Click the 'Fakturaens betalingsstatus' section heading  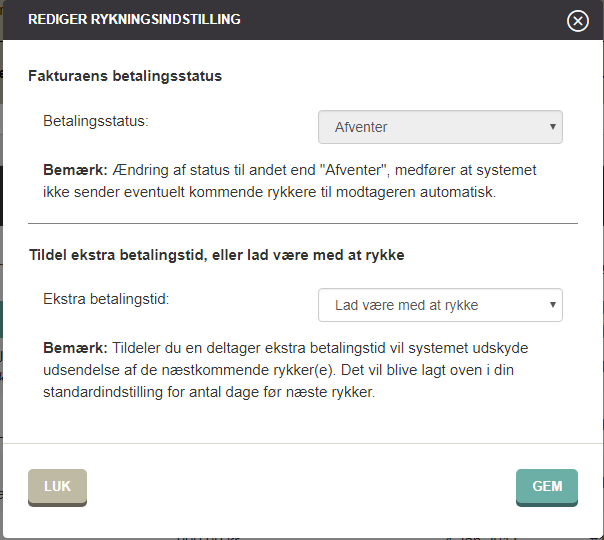125,76
